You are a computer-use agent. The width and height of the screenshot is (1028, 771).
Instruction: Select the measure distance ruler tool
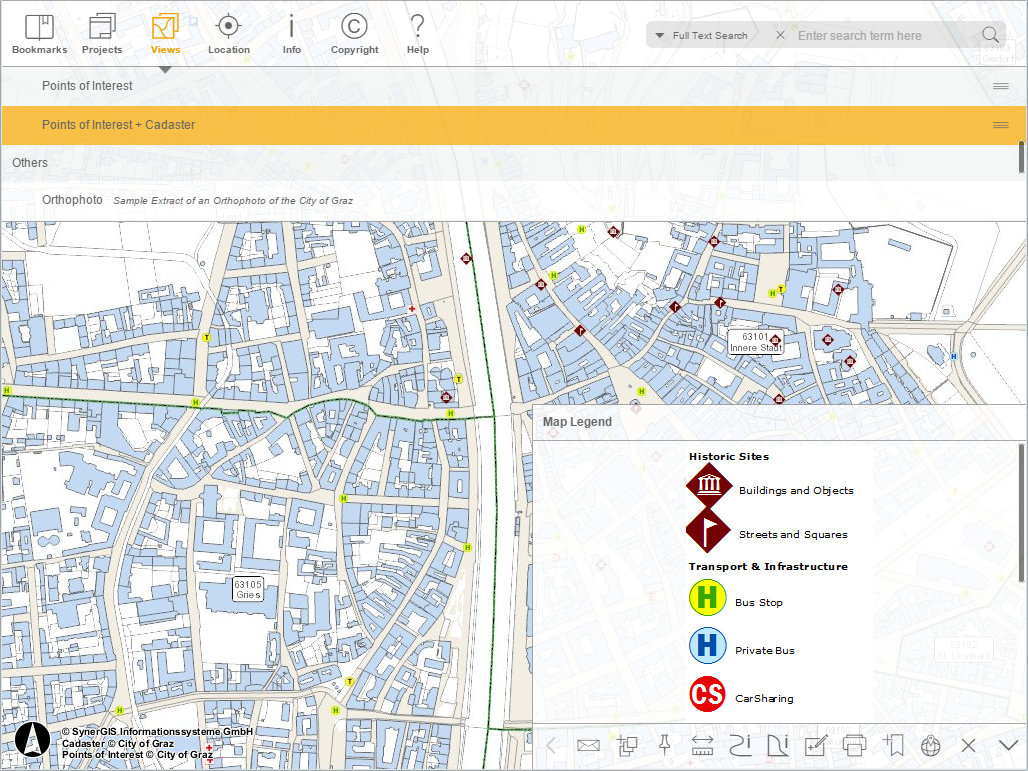(x=702, y=745)
